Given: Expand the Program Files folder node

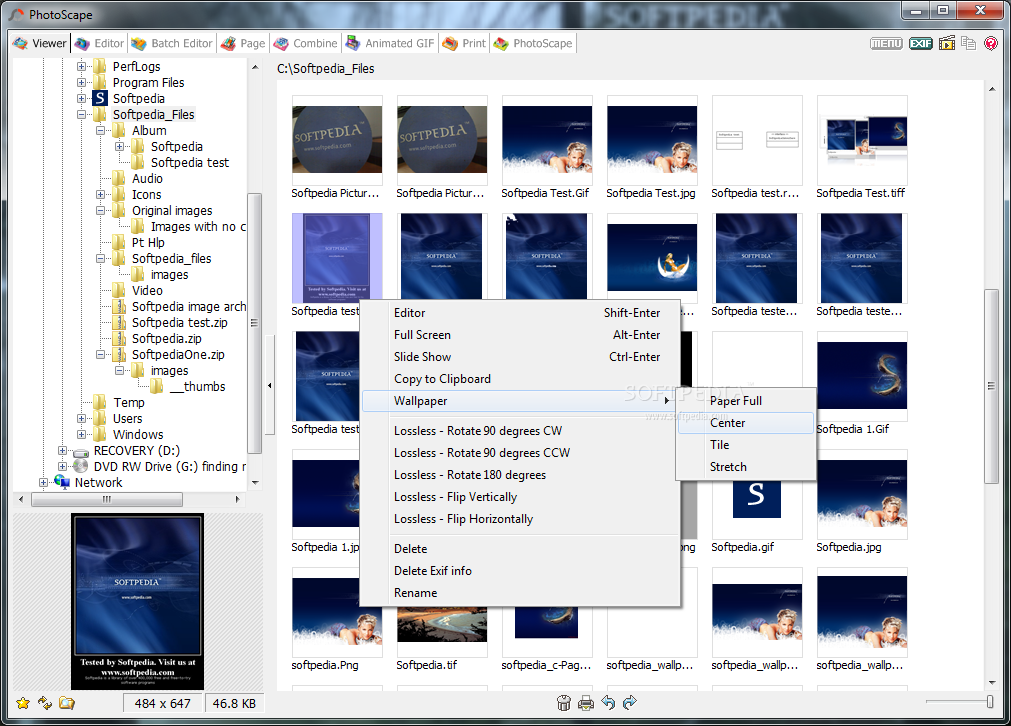Looking at the screenshot, I should 81,83.
